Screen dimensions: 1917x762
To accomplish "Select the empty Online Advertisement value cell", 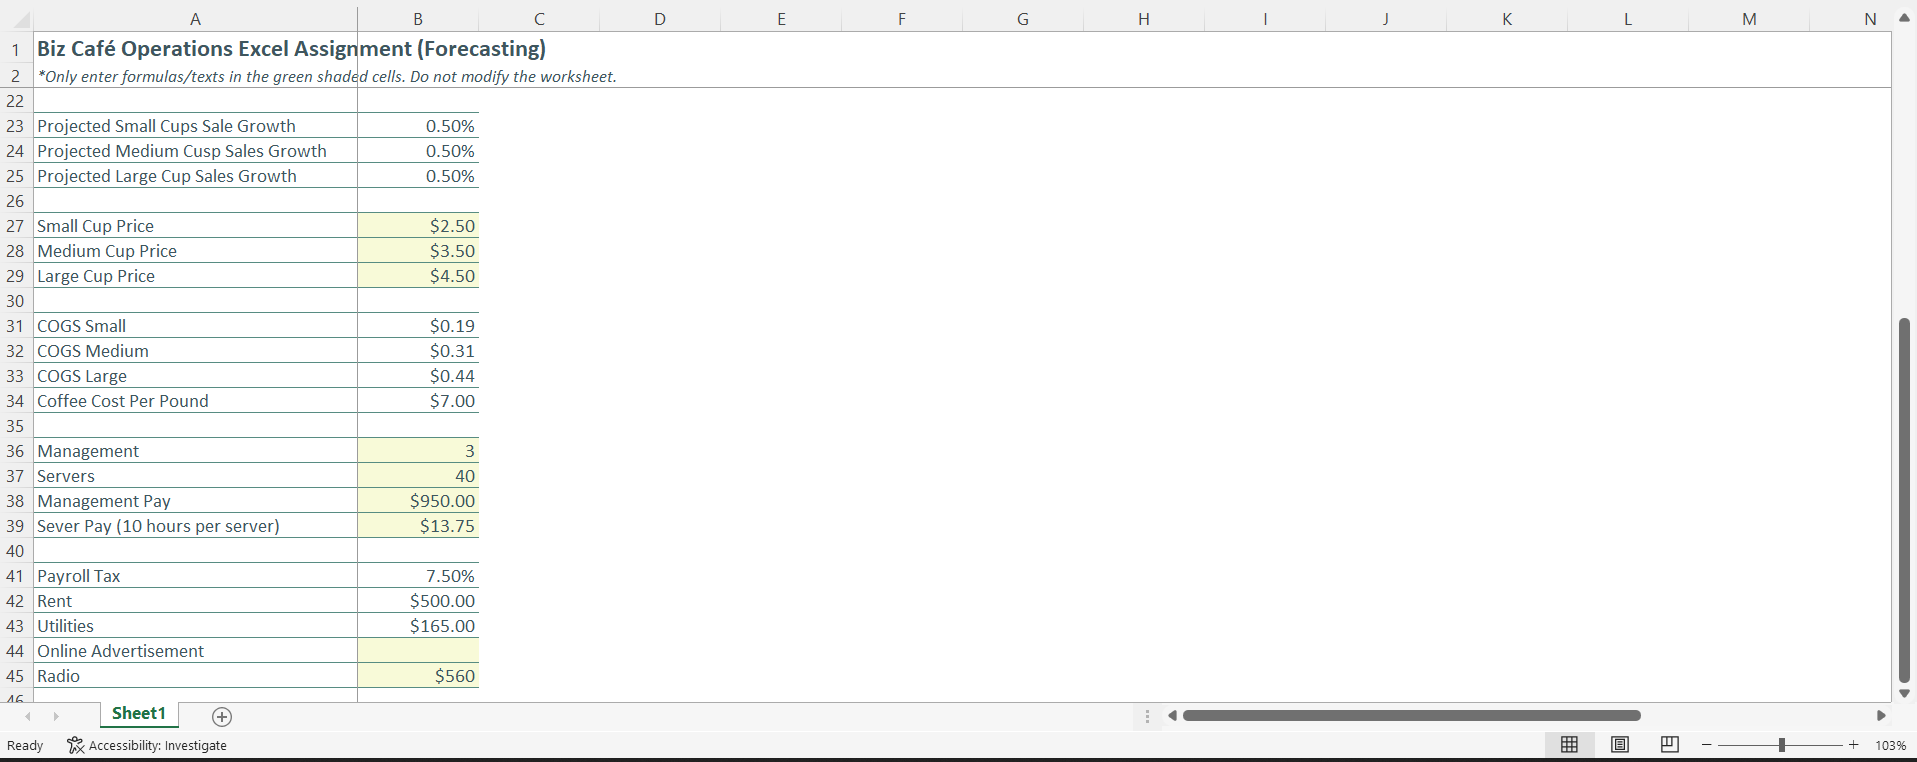I will [418, 651].
